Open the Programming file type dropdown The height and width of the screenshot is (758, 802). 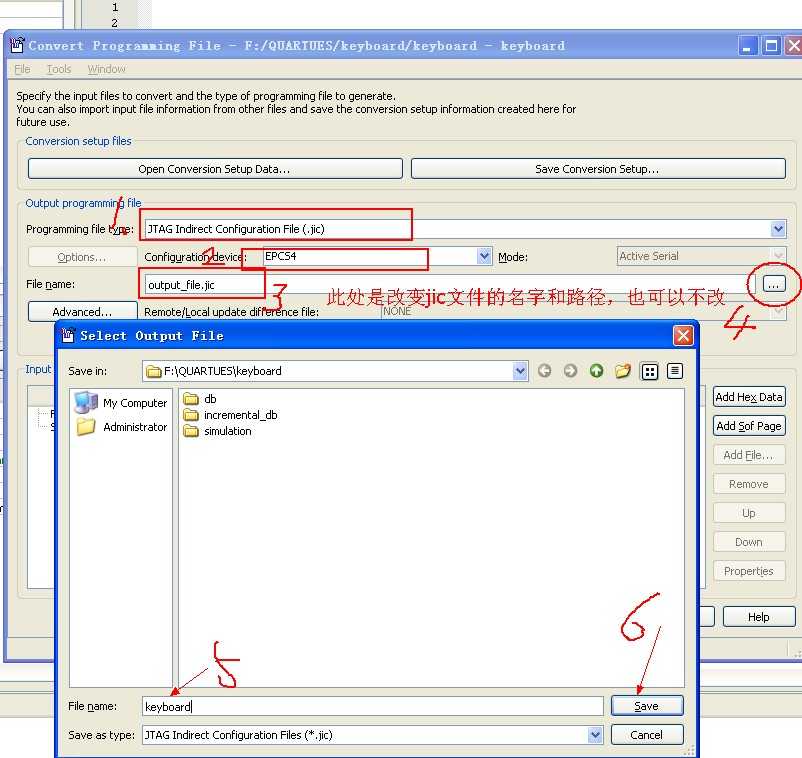pyautogui.click(x=778, y=229)
